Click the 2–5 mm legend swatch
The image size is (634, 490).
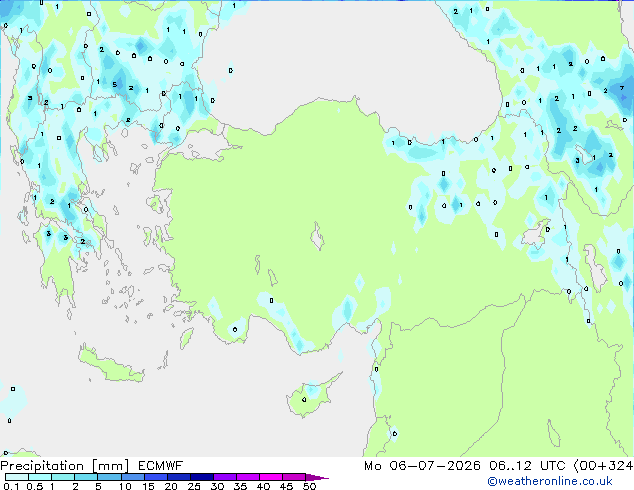[86, 477]
